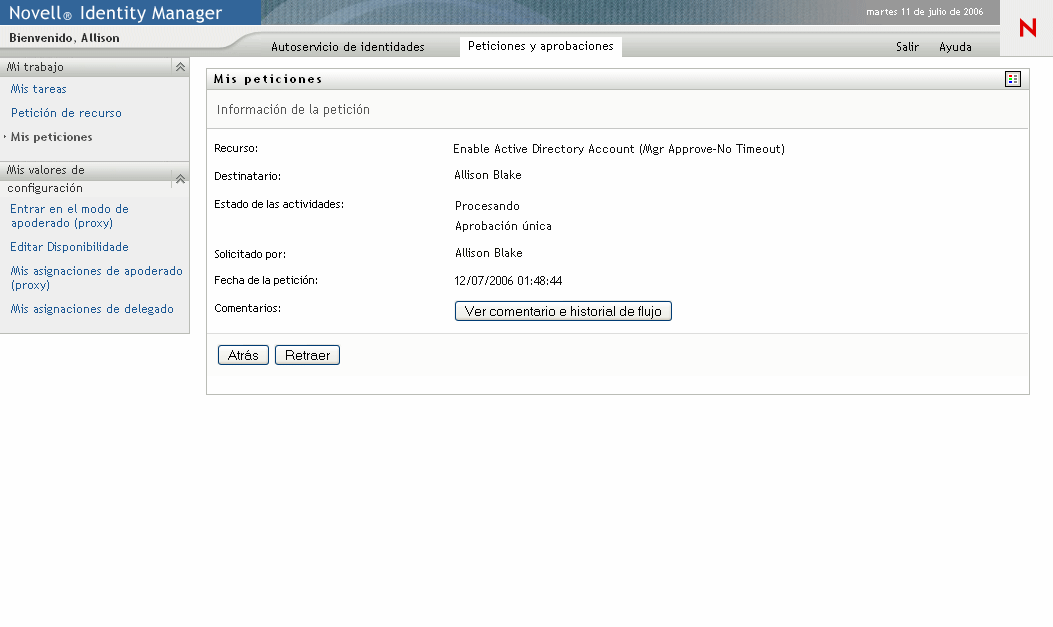Open Mis asignaciones de apoderado link

coord(96,278)
